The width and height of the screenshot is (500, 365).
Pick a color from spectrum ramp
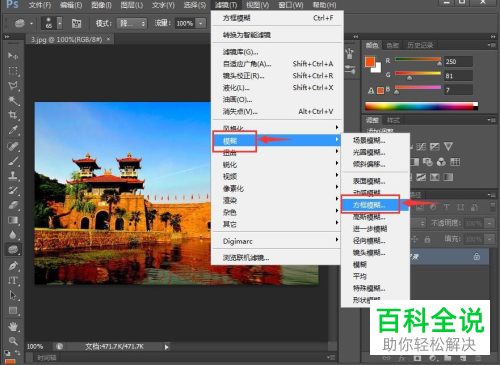(421, 106)
